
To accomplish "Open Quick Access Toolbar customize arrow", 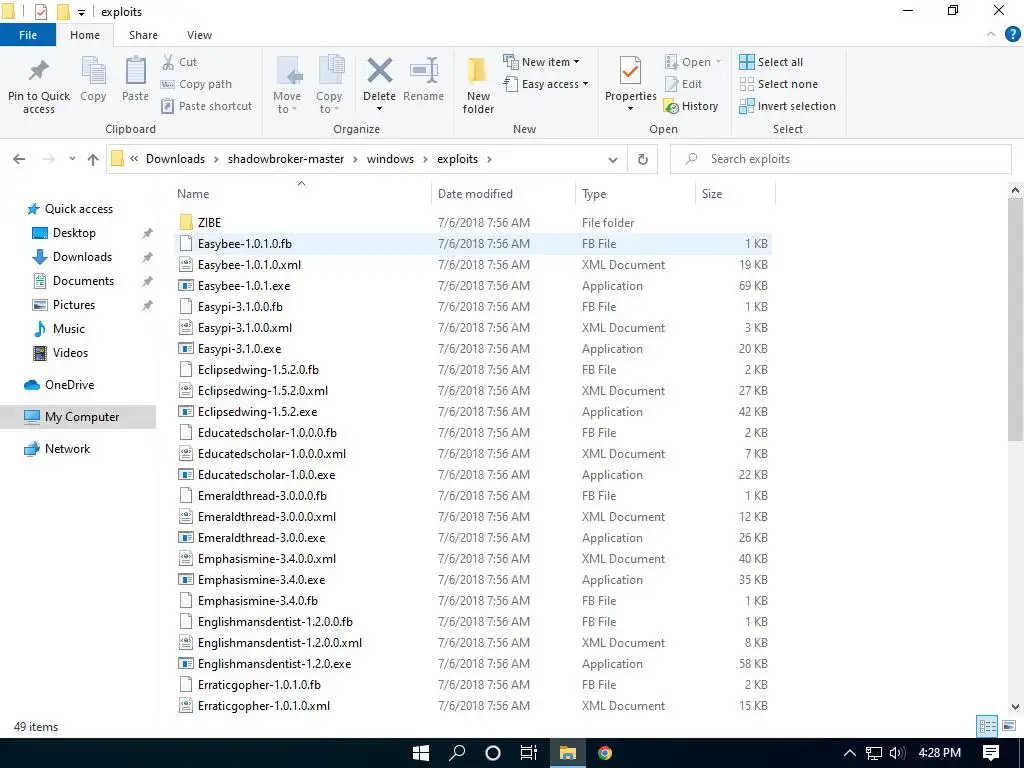I will [x=81, y=12].
